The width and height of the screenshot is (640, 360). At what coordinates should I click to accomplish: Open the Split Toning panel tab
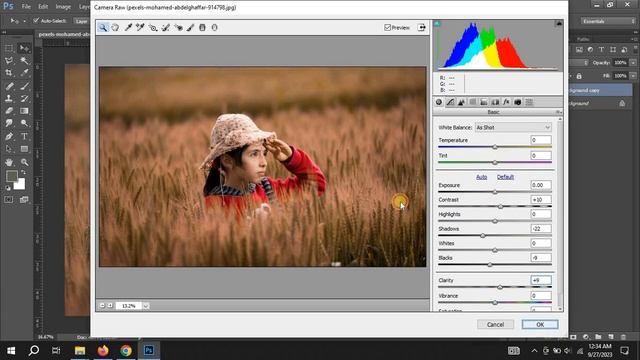coord(484,102)
